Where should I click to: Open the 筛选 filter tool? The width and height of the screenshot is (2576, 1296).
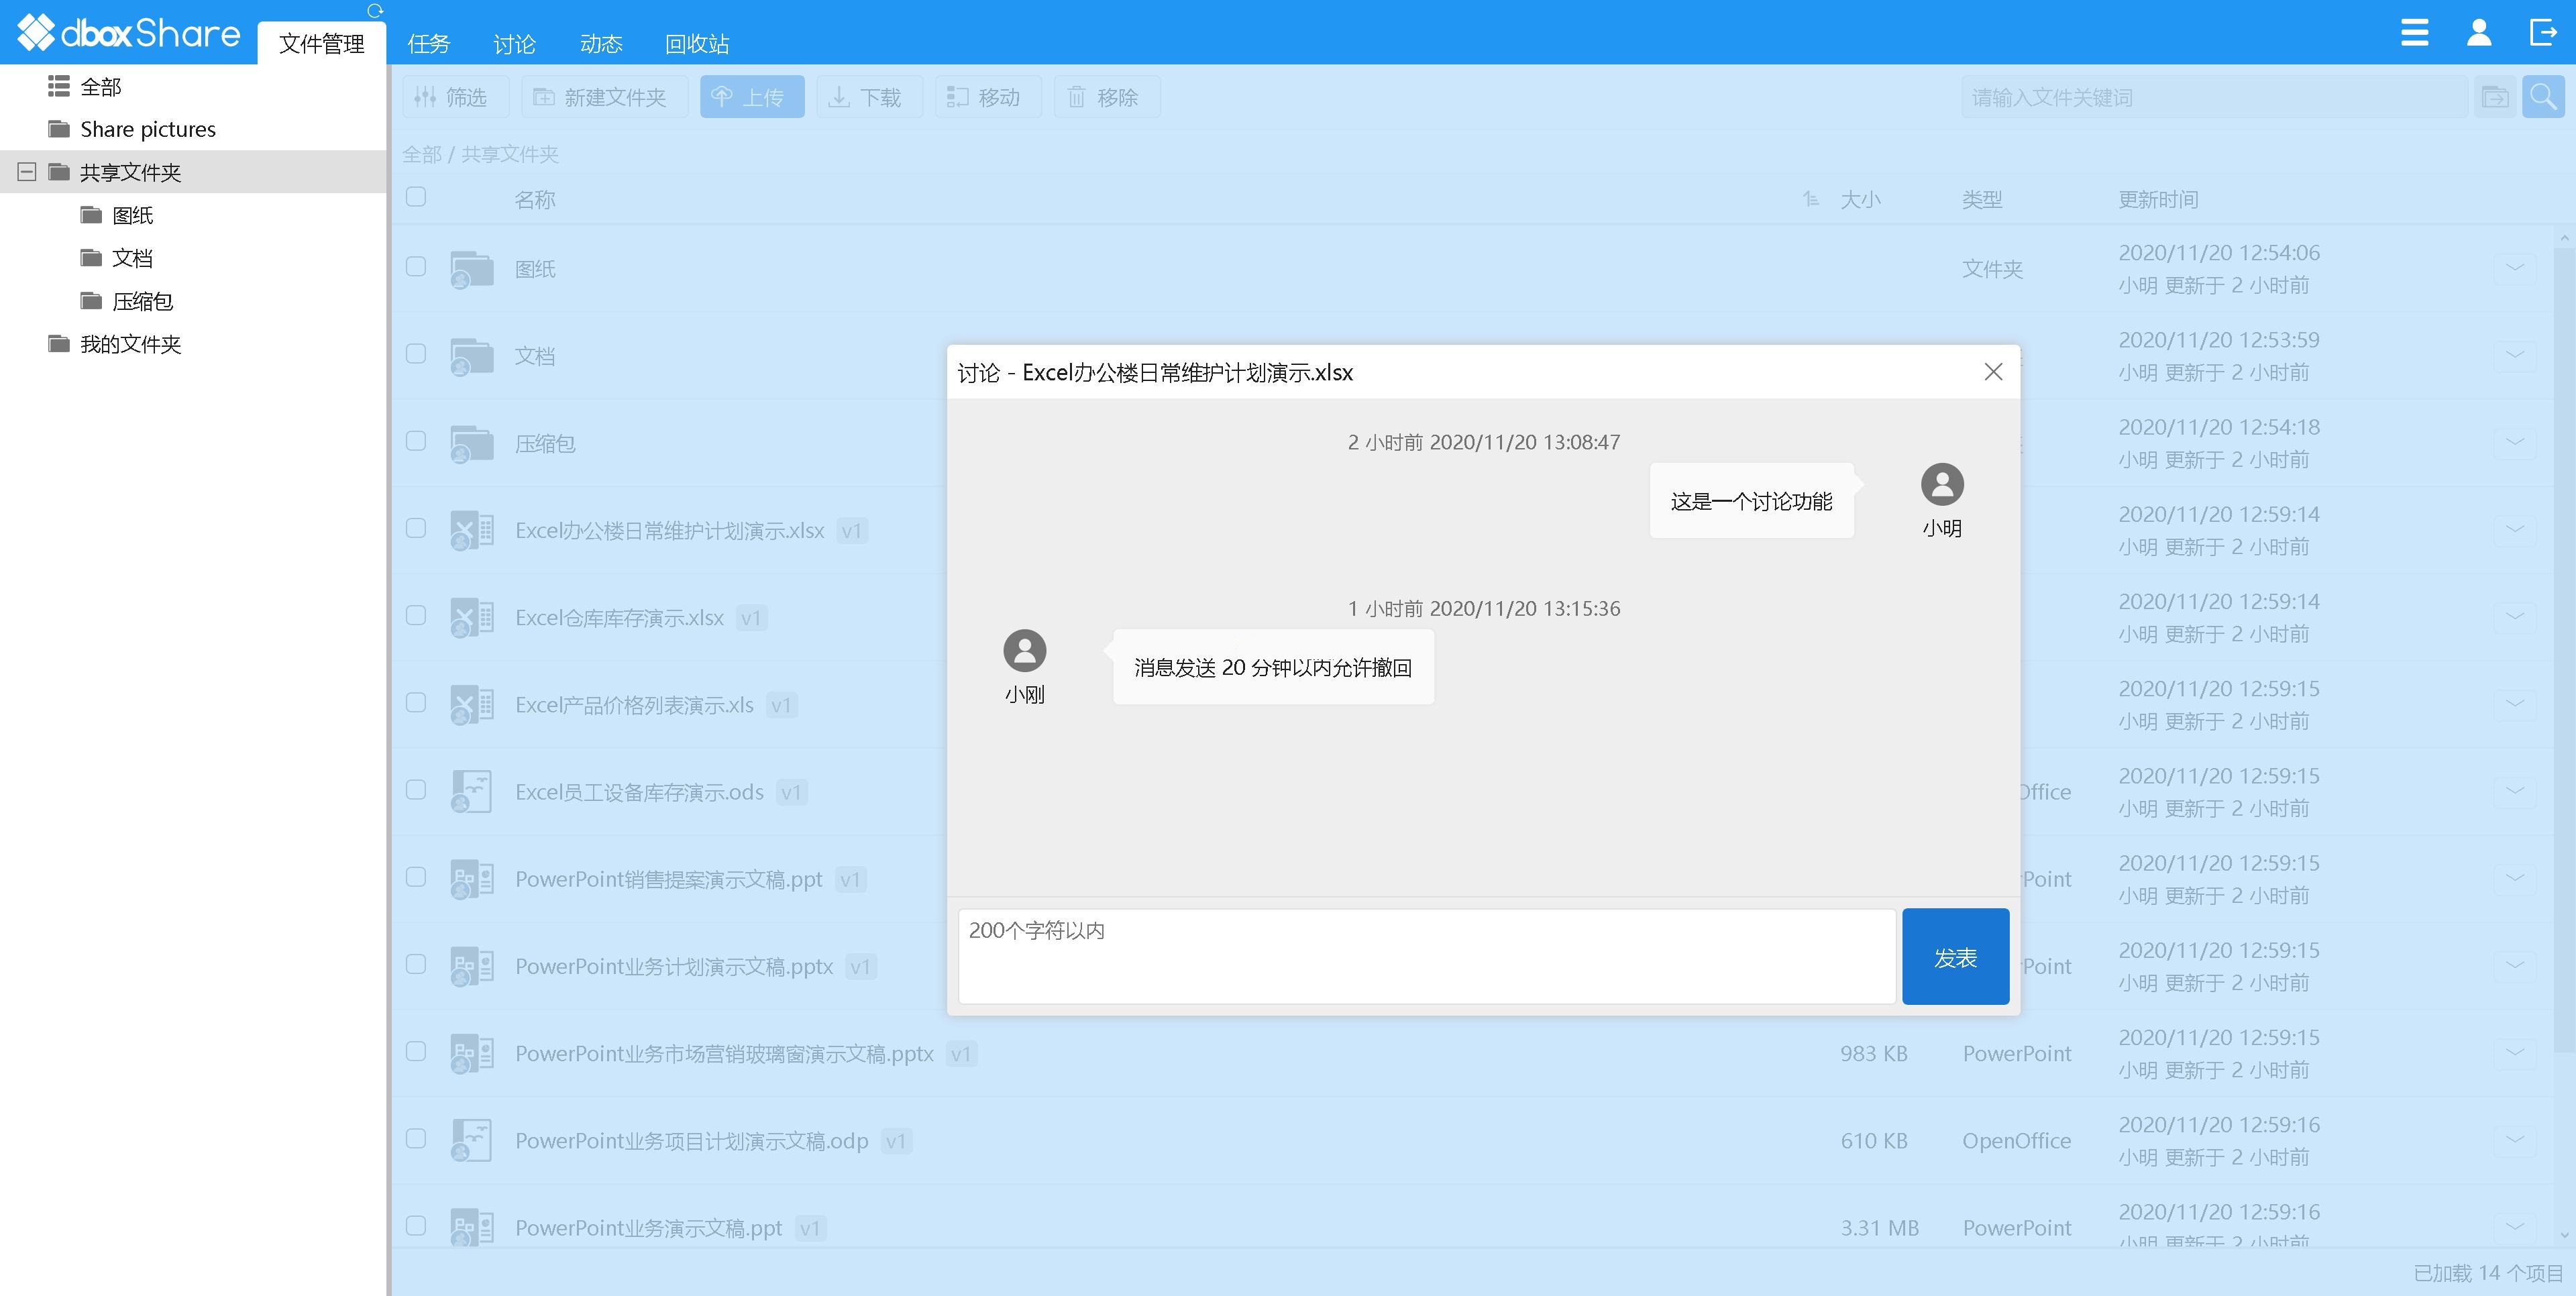[x=455, y=97]
